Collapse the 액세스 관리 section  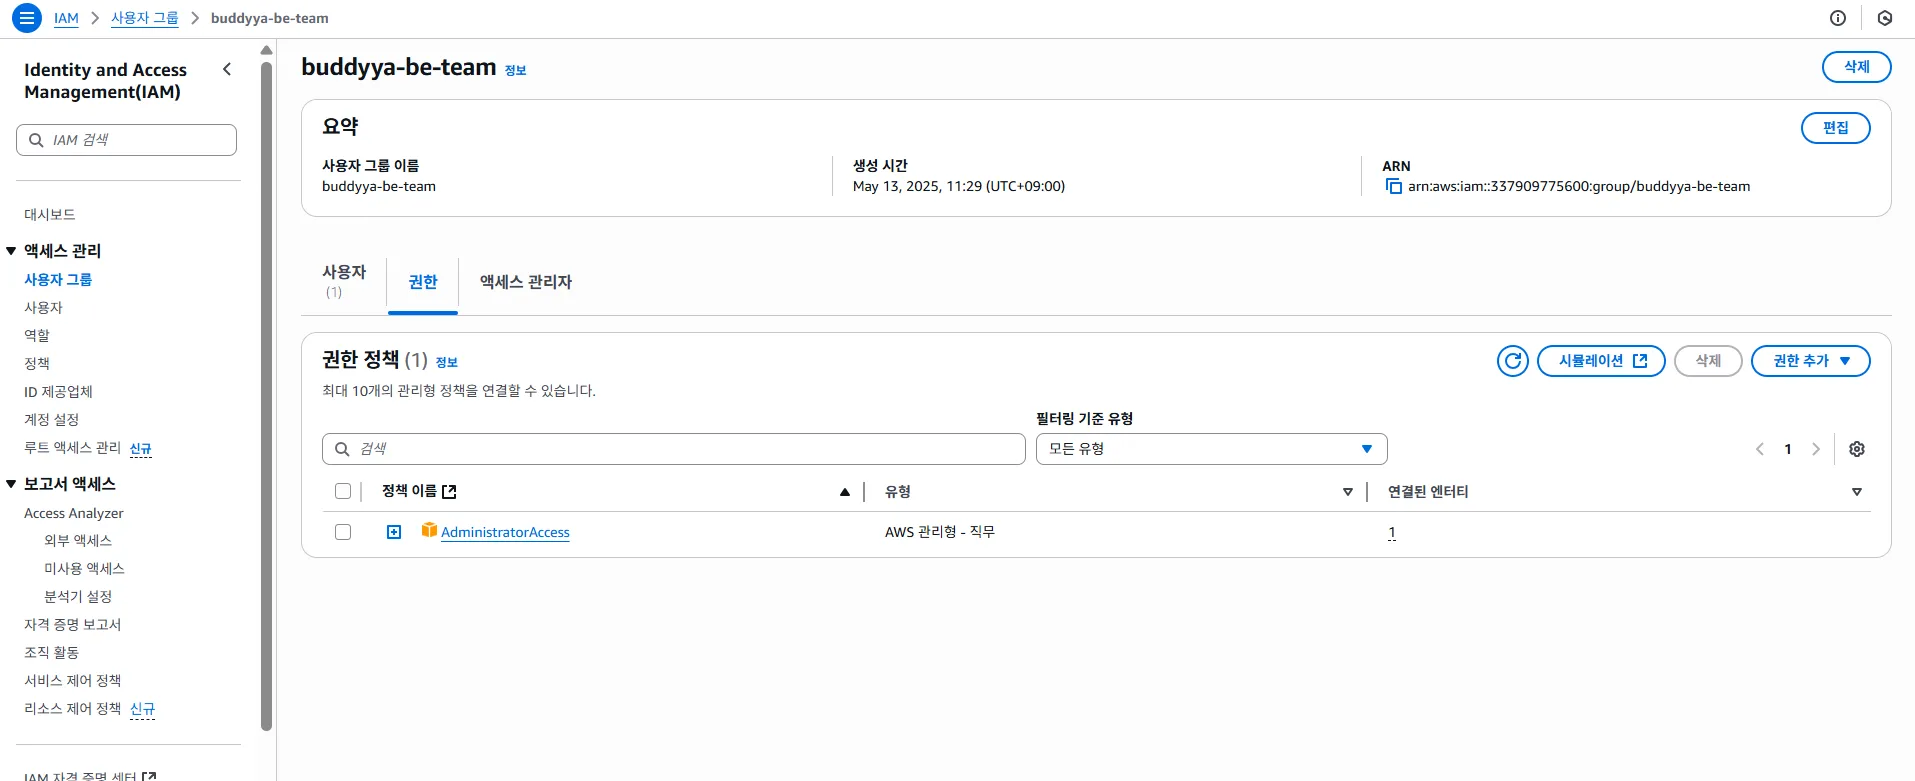pyautogui.click(x=11, y=251)
